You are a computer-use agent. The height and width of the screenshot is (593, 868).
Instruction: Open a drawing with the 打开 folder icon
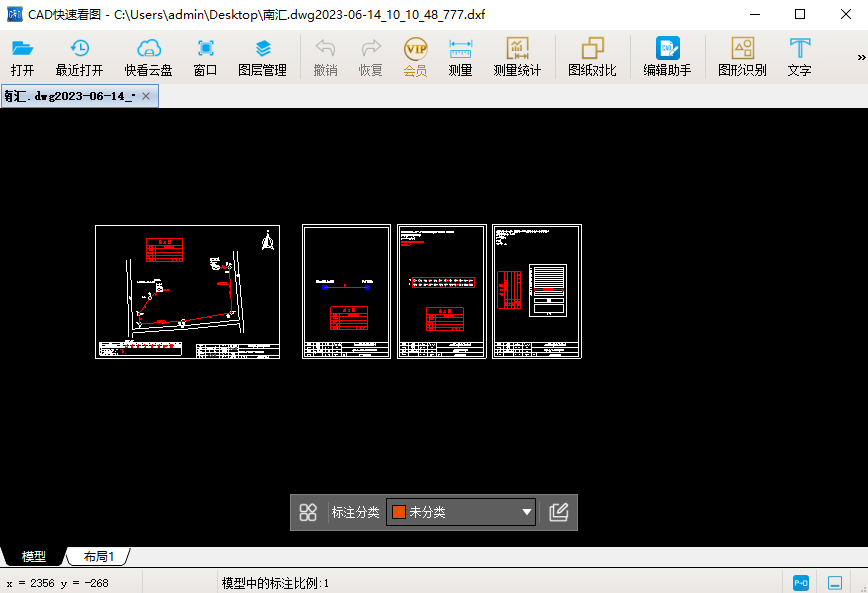(22, 57)
